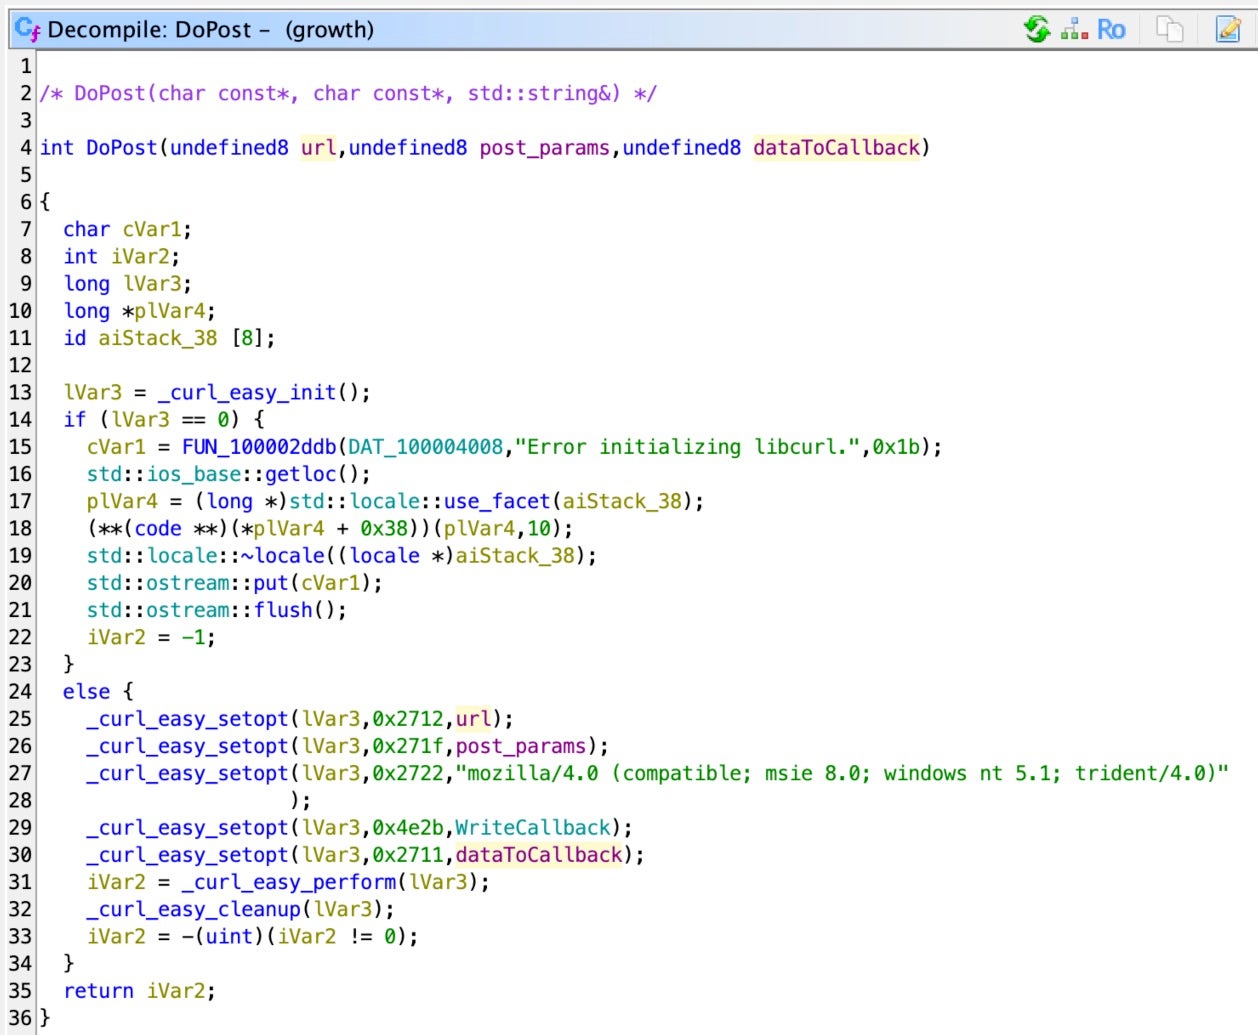Click the Cf Decompile panel icon
The width and height of the screenshot is (1258, 1035).
tap(28, 29)
